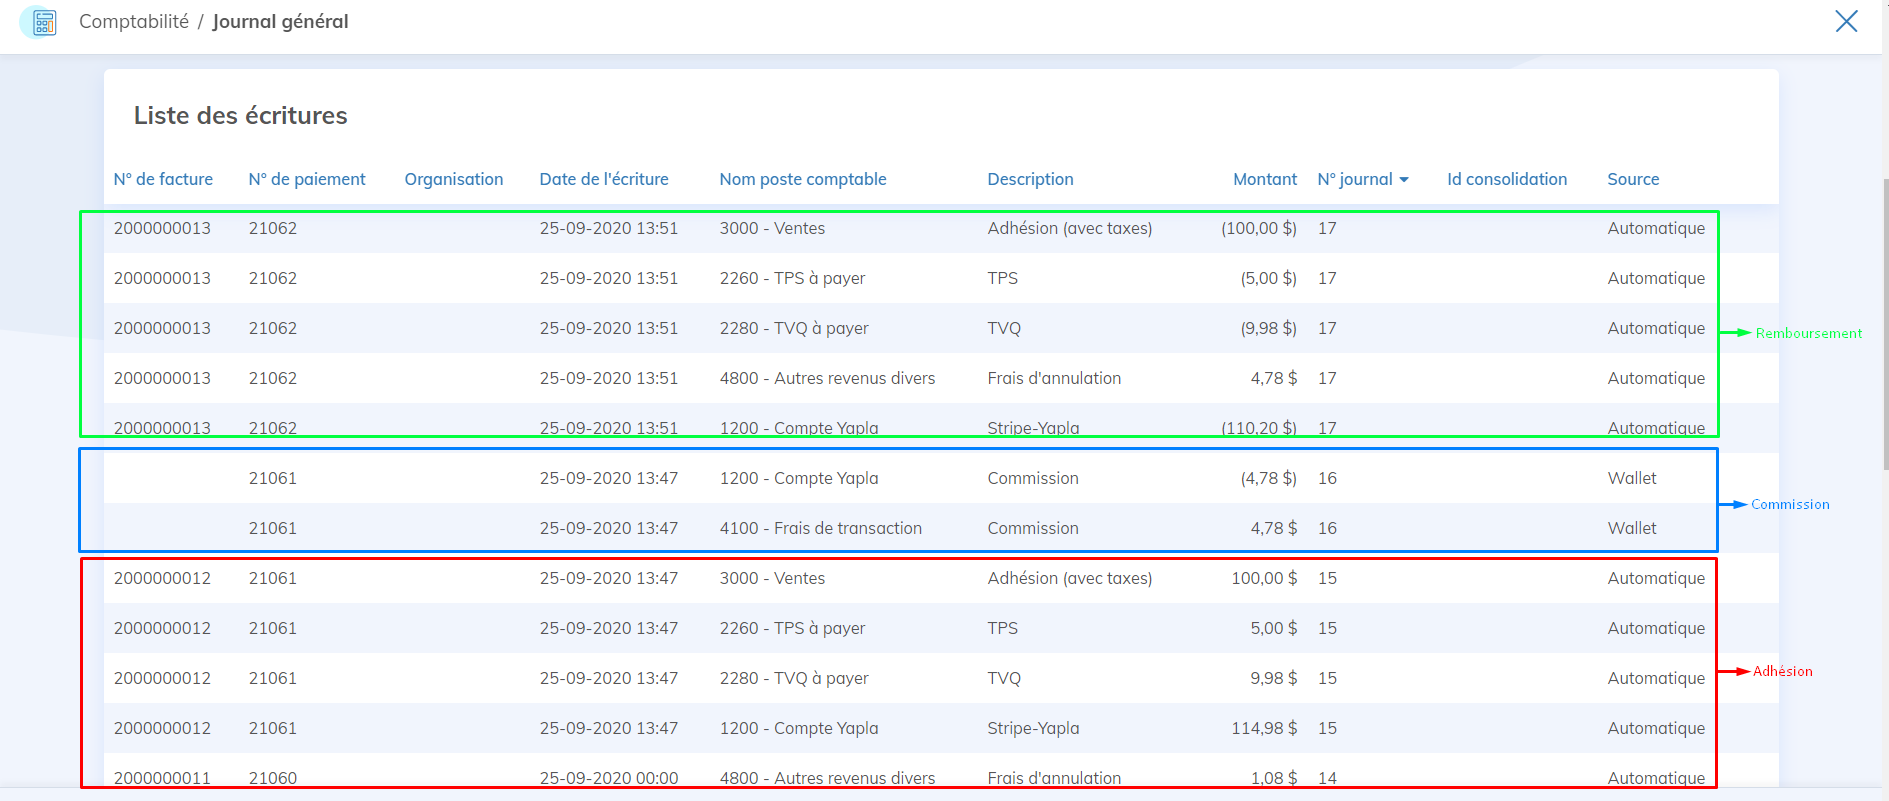Open the Comptabilité breadcrumb link
This screenshot has height=801, width=1889.
(x=134, y=21)
